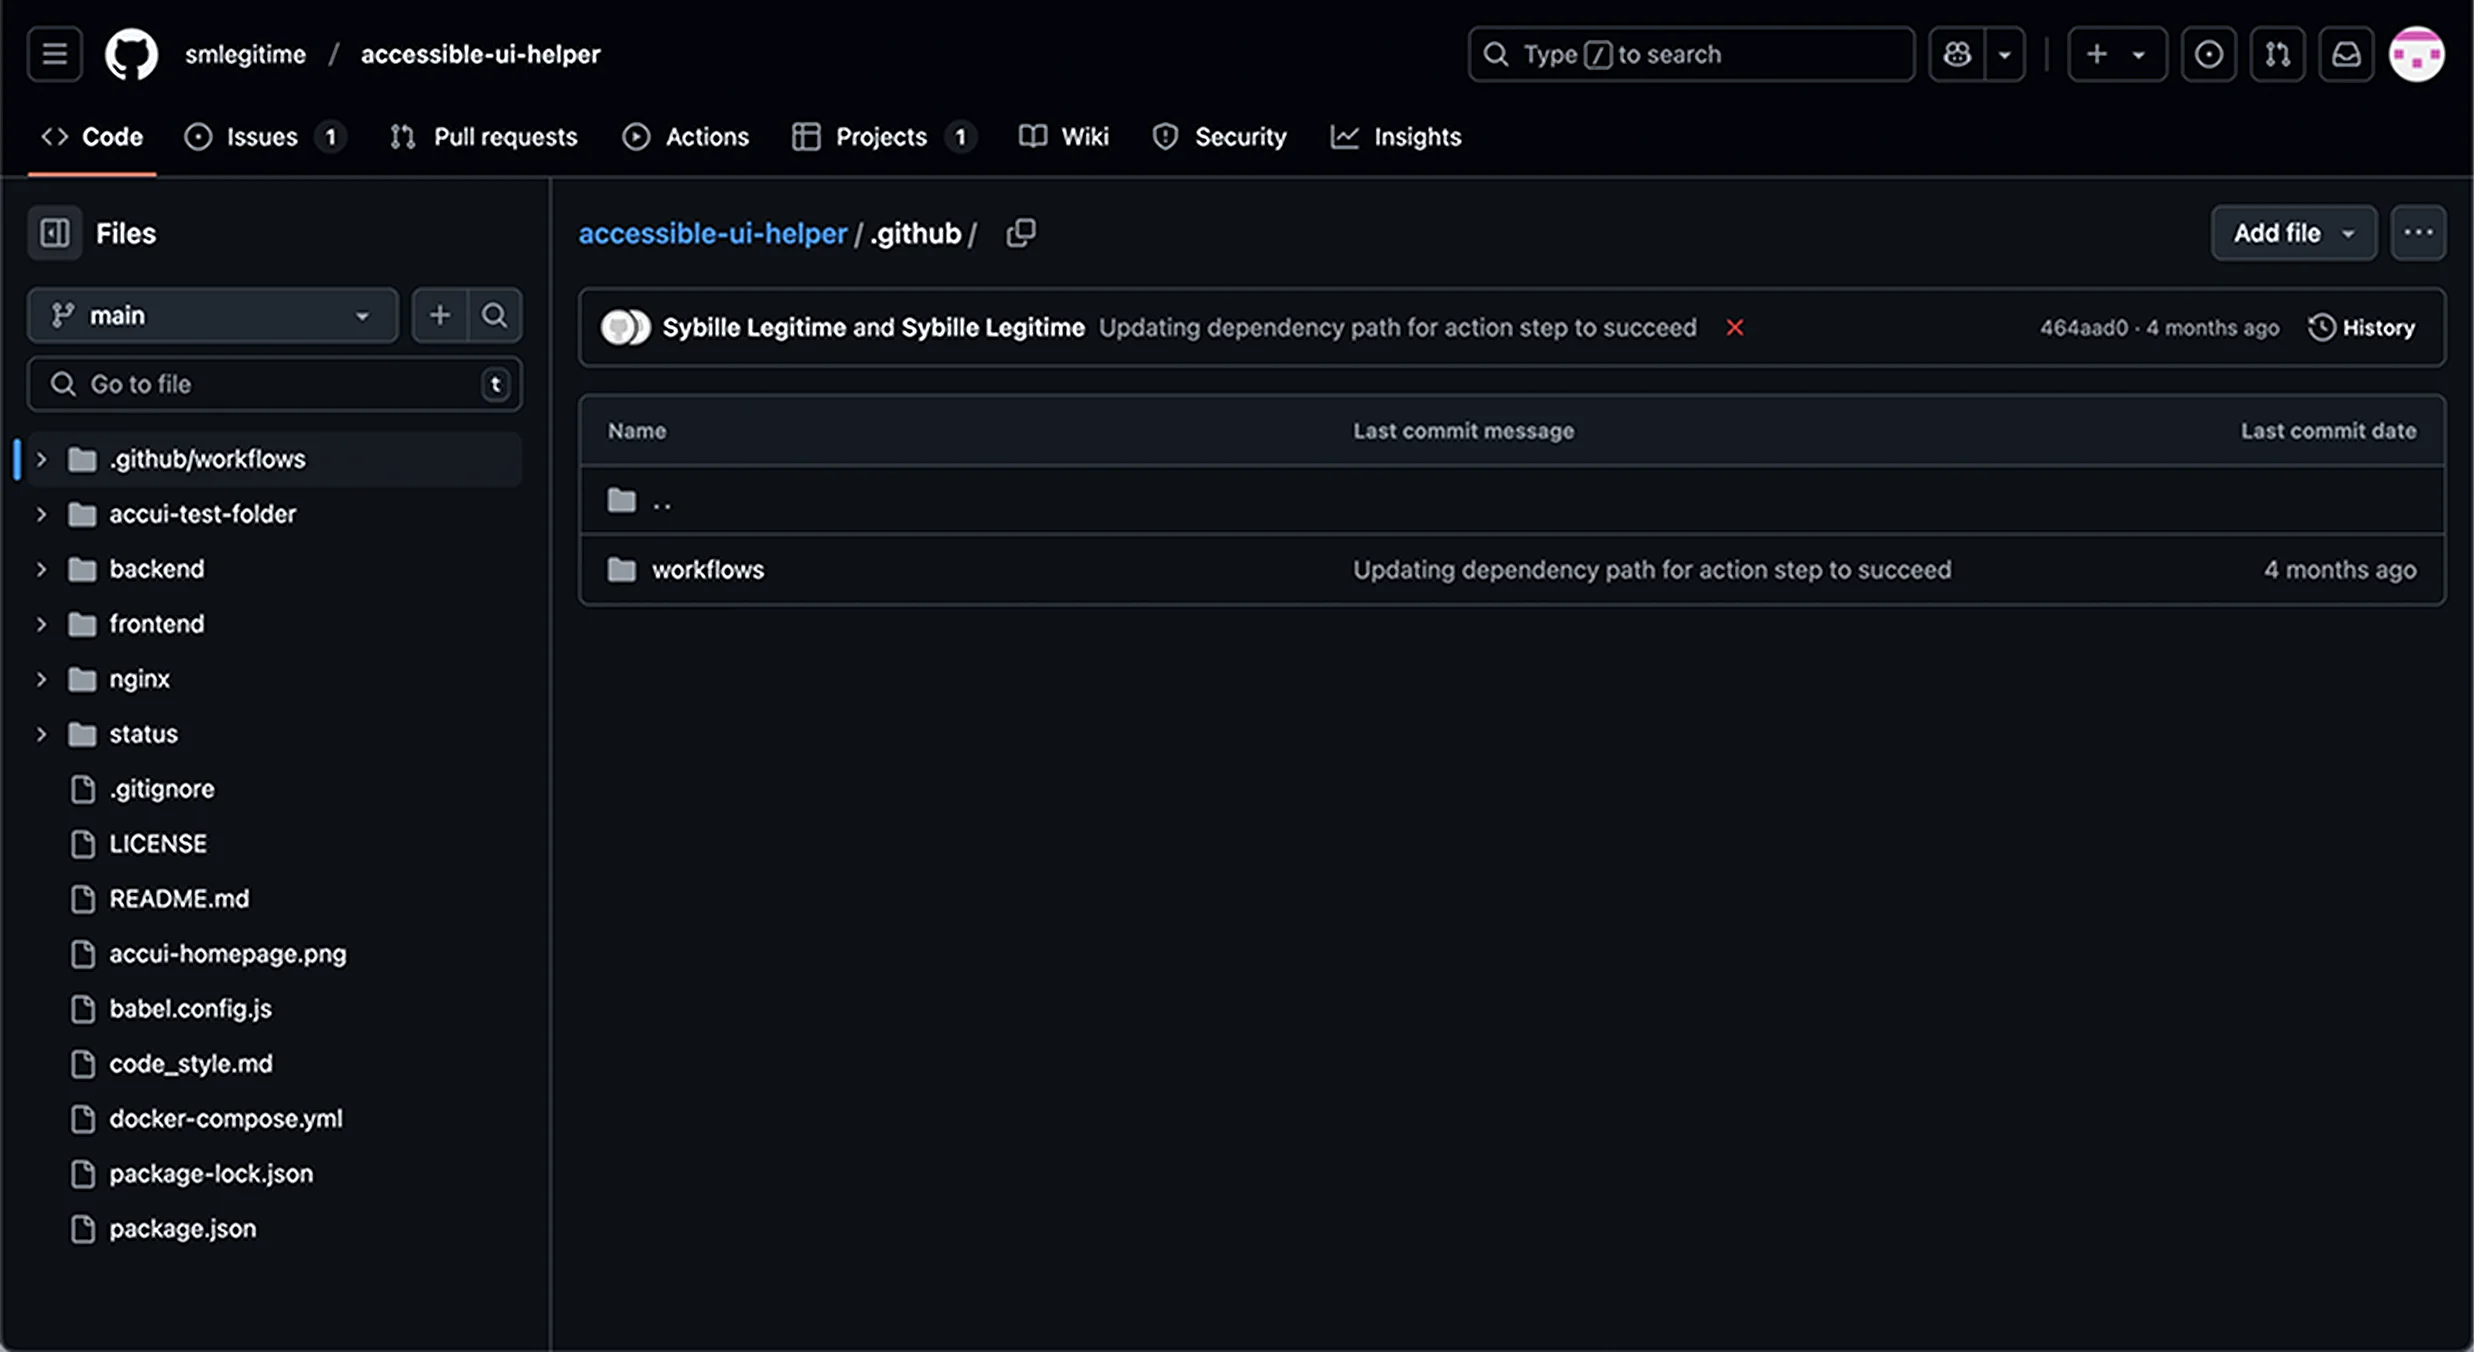The image size is (2474, 1352).
Task: Switch to the Pull requests tab
Action: coord(484,137)
